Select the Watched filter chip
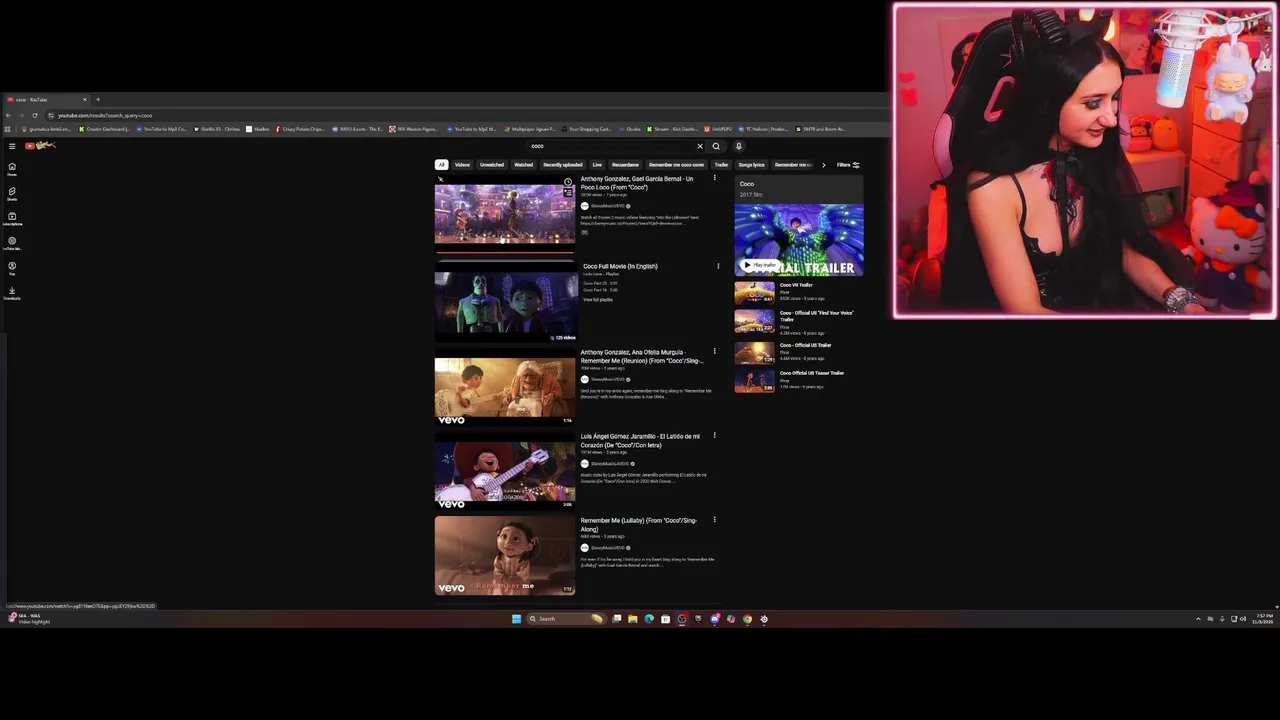Viewport: 1280px width, 720px height. pyautogui.click(x=524, y=165)
